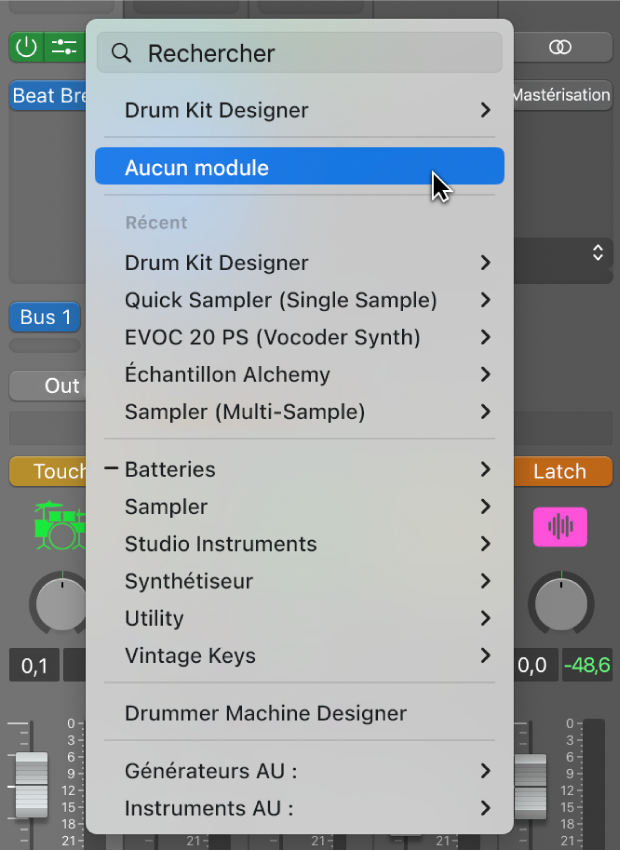Image resolution: width=622 pixels, height=851 pixels.
Task: Choose Drummer Machine Designer
Action: click(x=265, y=714)
